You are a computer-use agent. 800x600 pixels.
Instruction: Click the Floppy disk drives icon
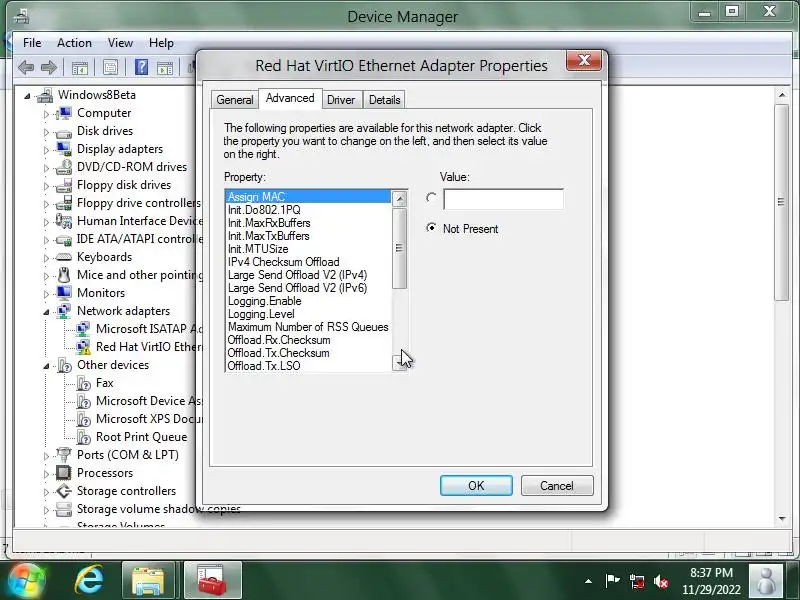[64, 185]
